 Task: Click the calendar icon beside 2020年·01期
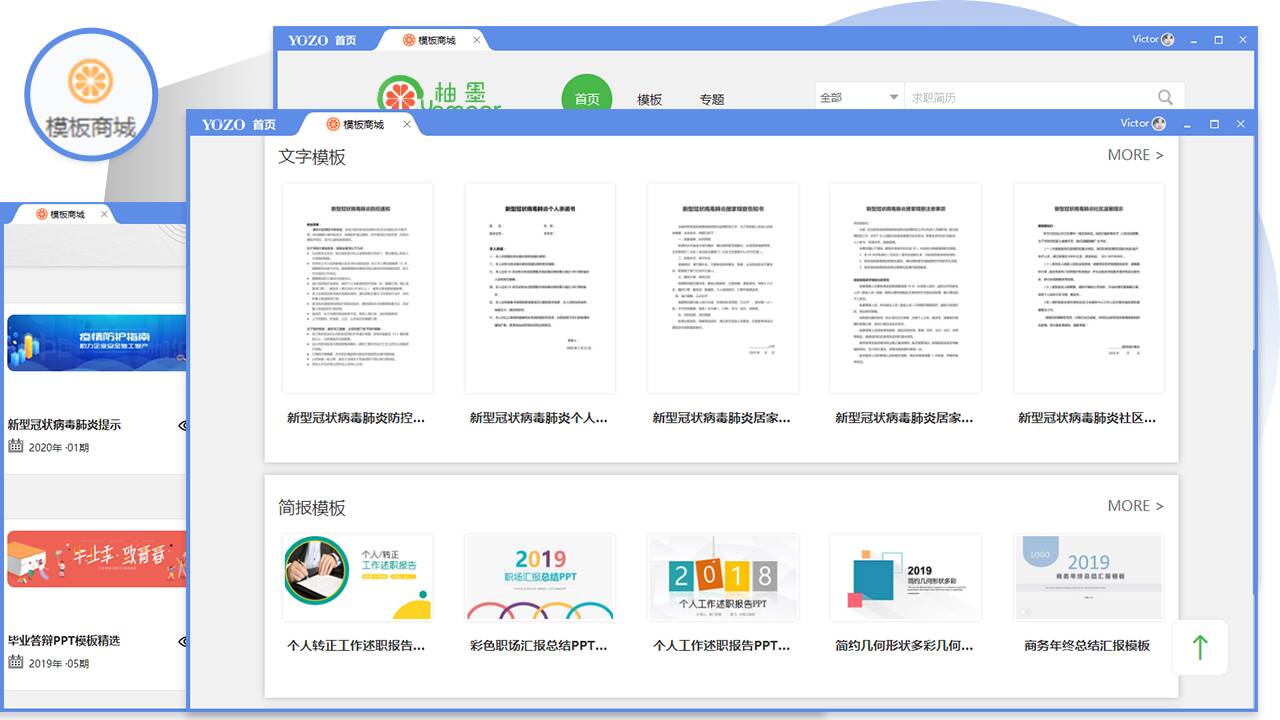coord(16,446)
